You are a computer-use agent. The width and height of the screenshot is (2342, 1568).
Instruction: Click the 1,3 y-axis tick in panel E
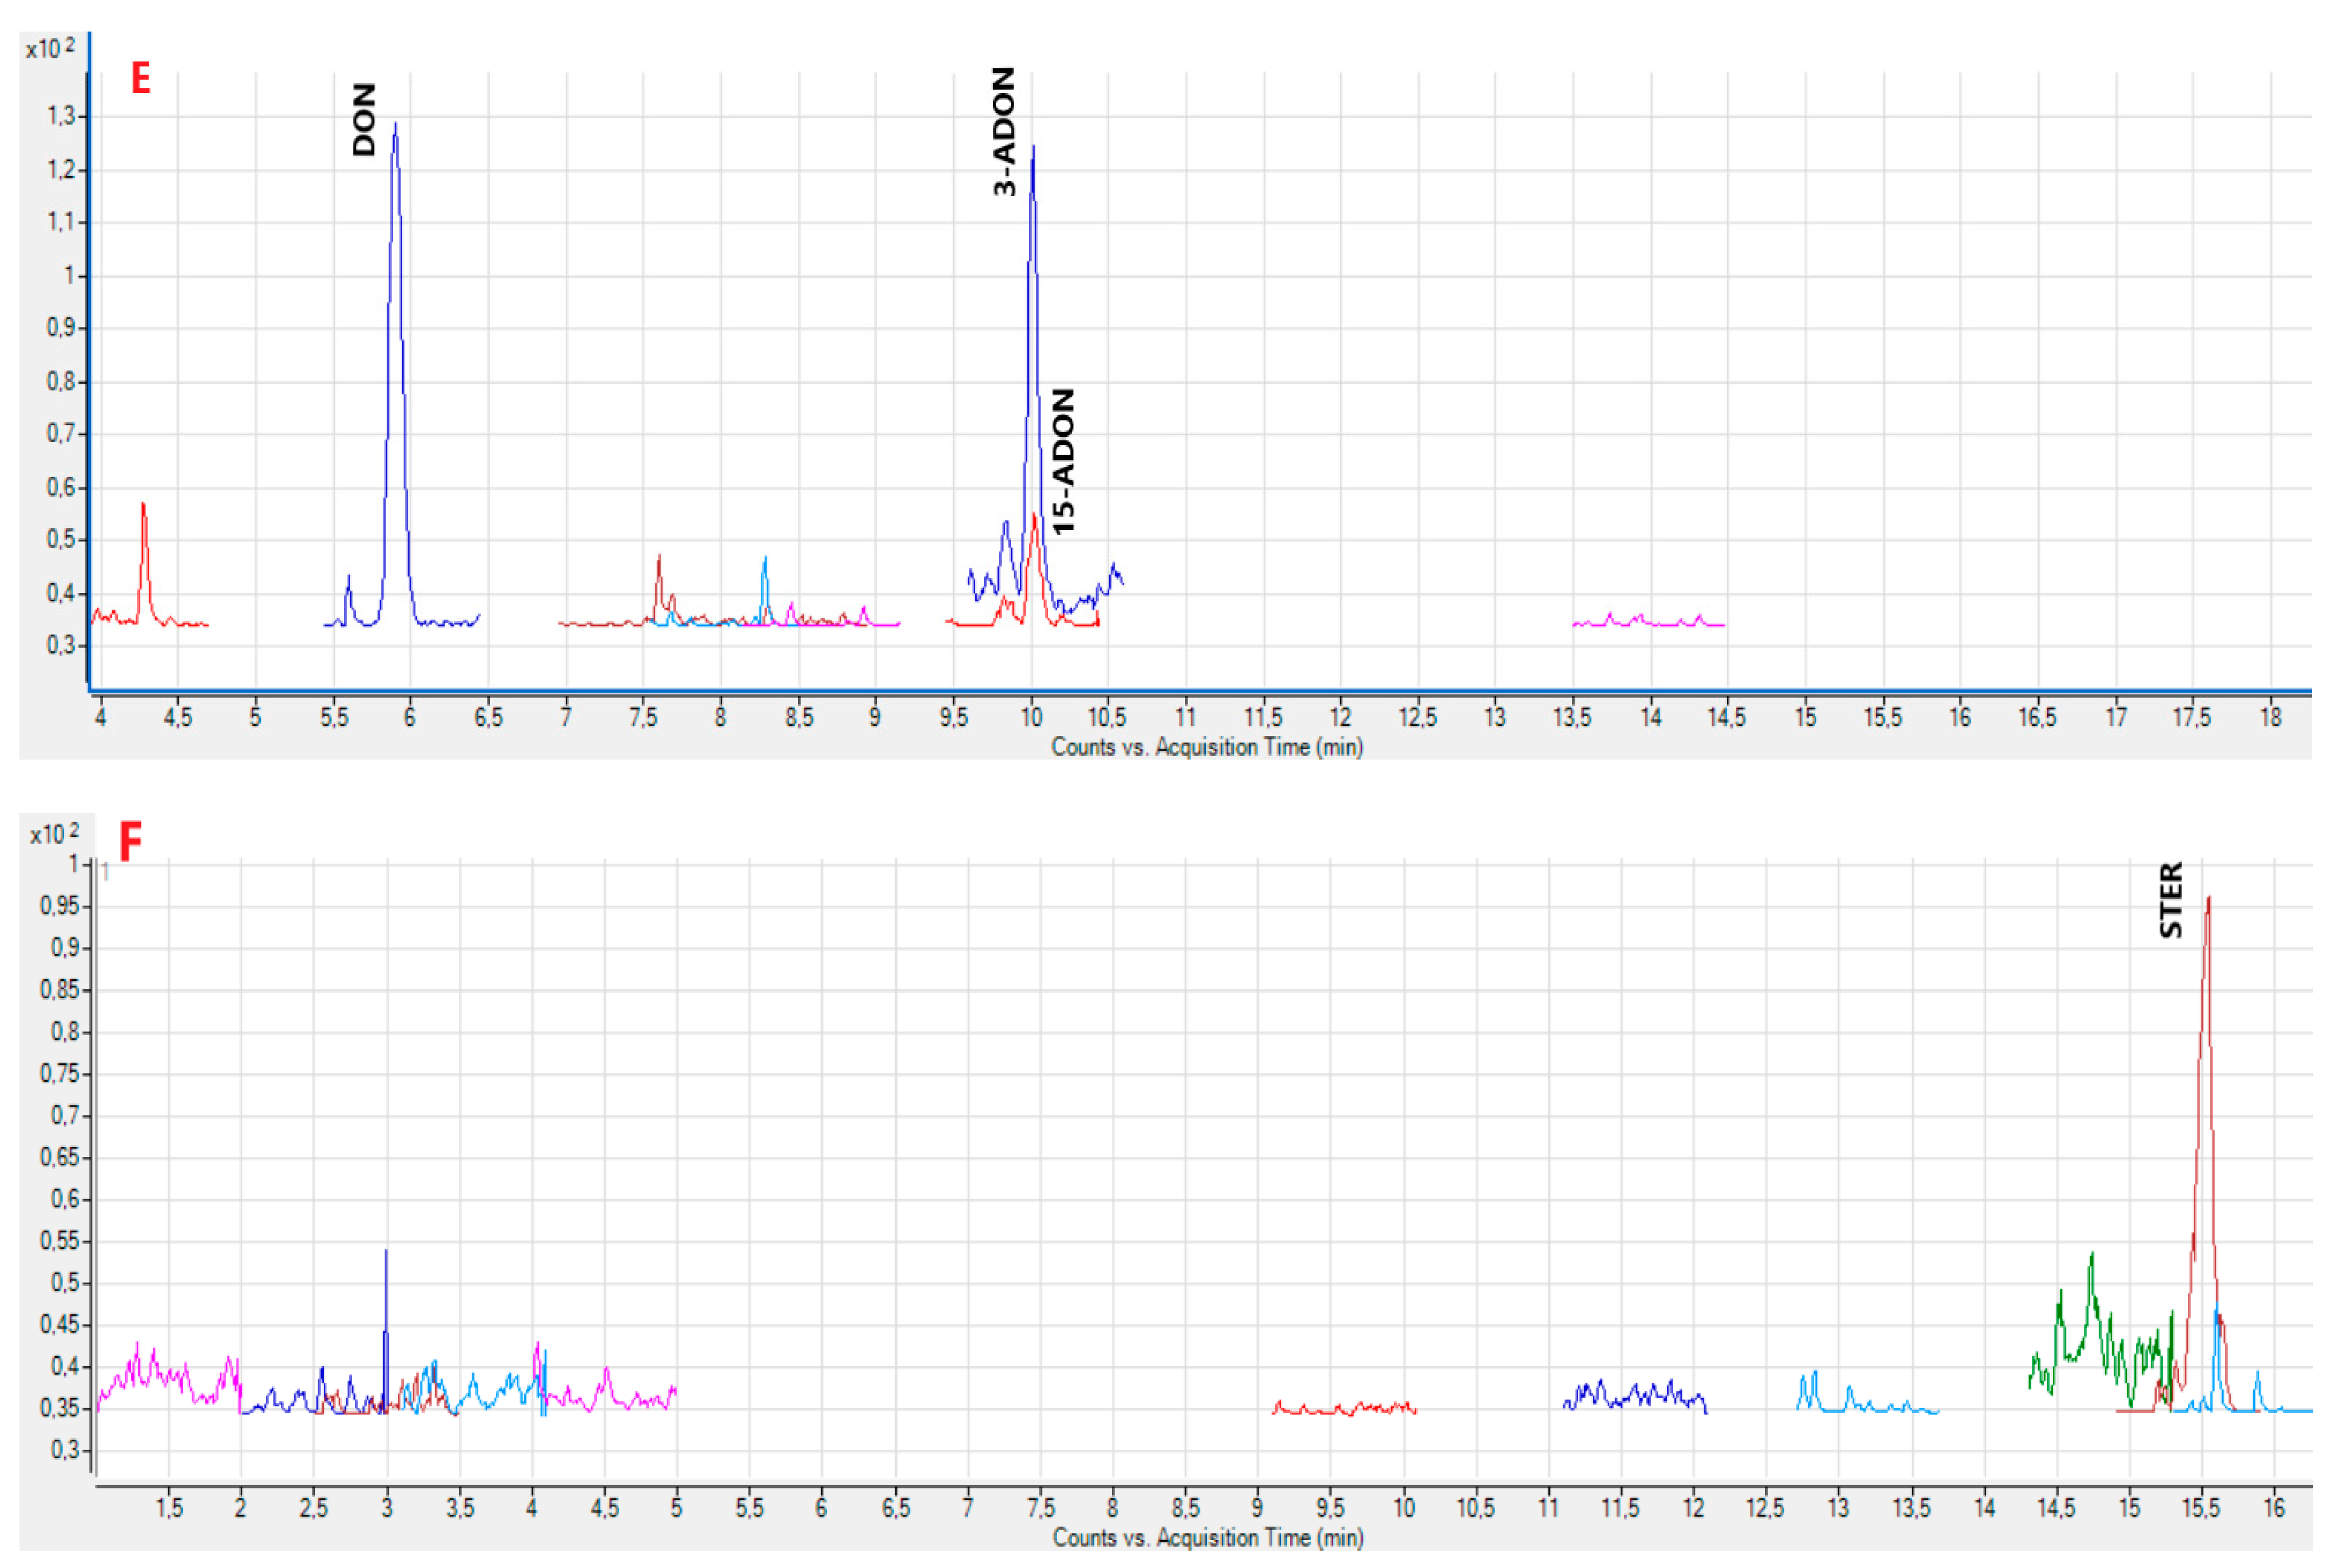pos(62,116)
